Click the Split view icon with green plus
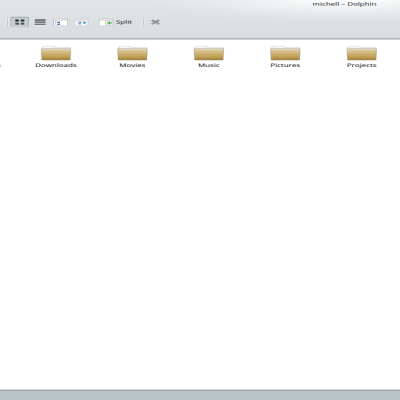Viewport: 400px width, 400px height. (x=106, y=23)
